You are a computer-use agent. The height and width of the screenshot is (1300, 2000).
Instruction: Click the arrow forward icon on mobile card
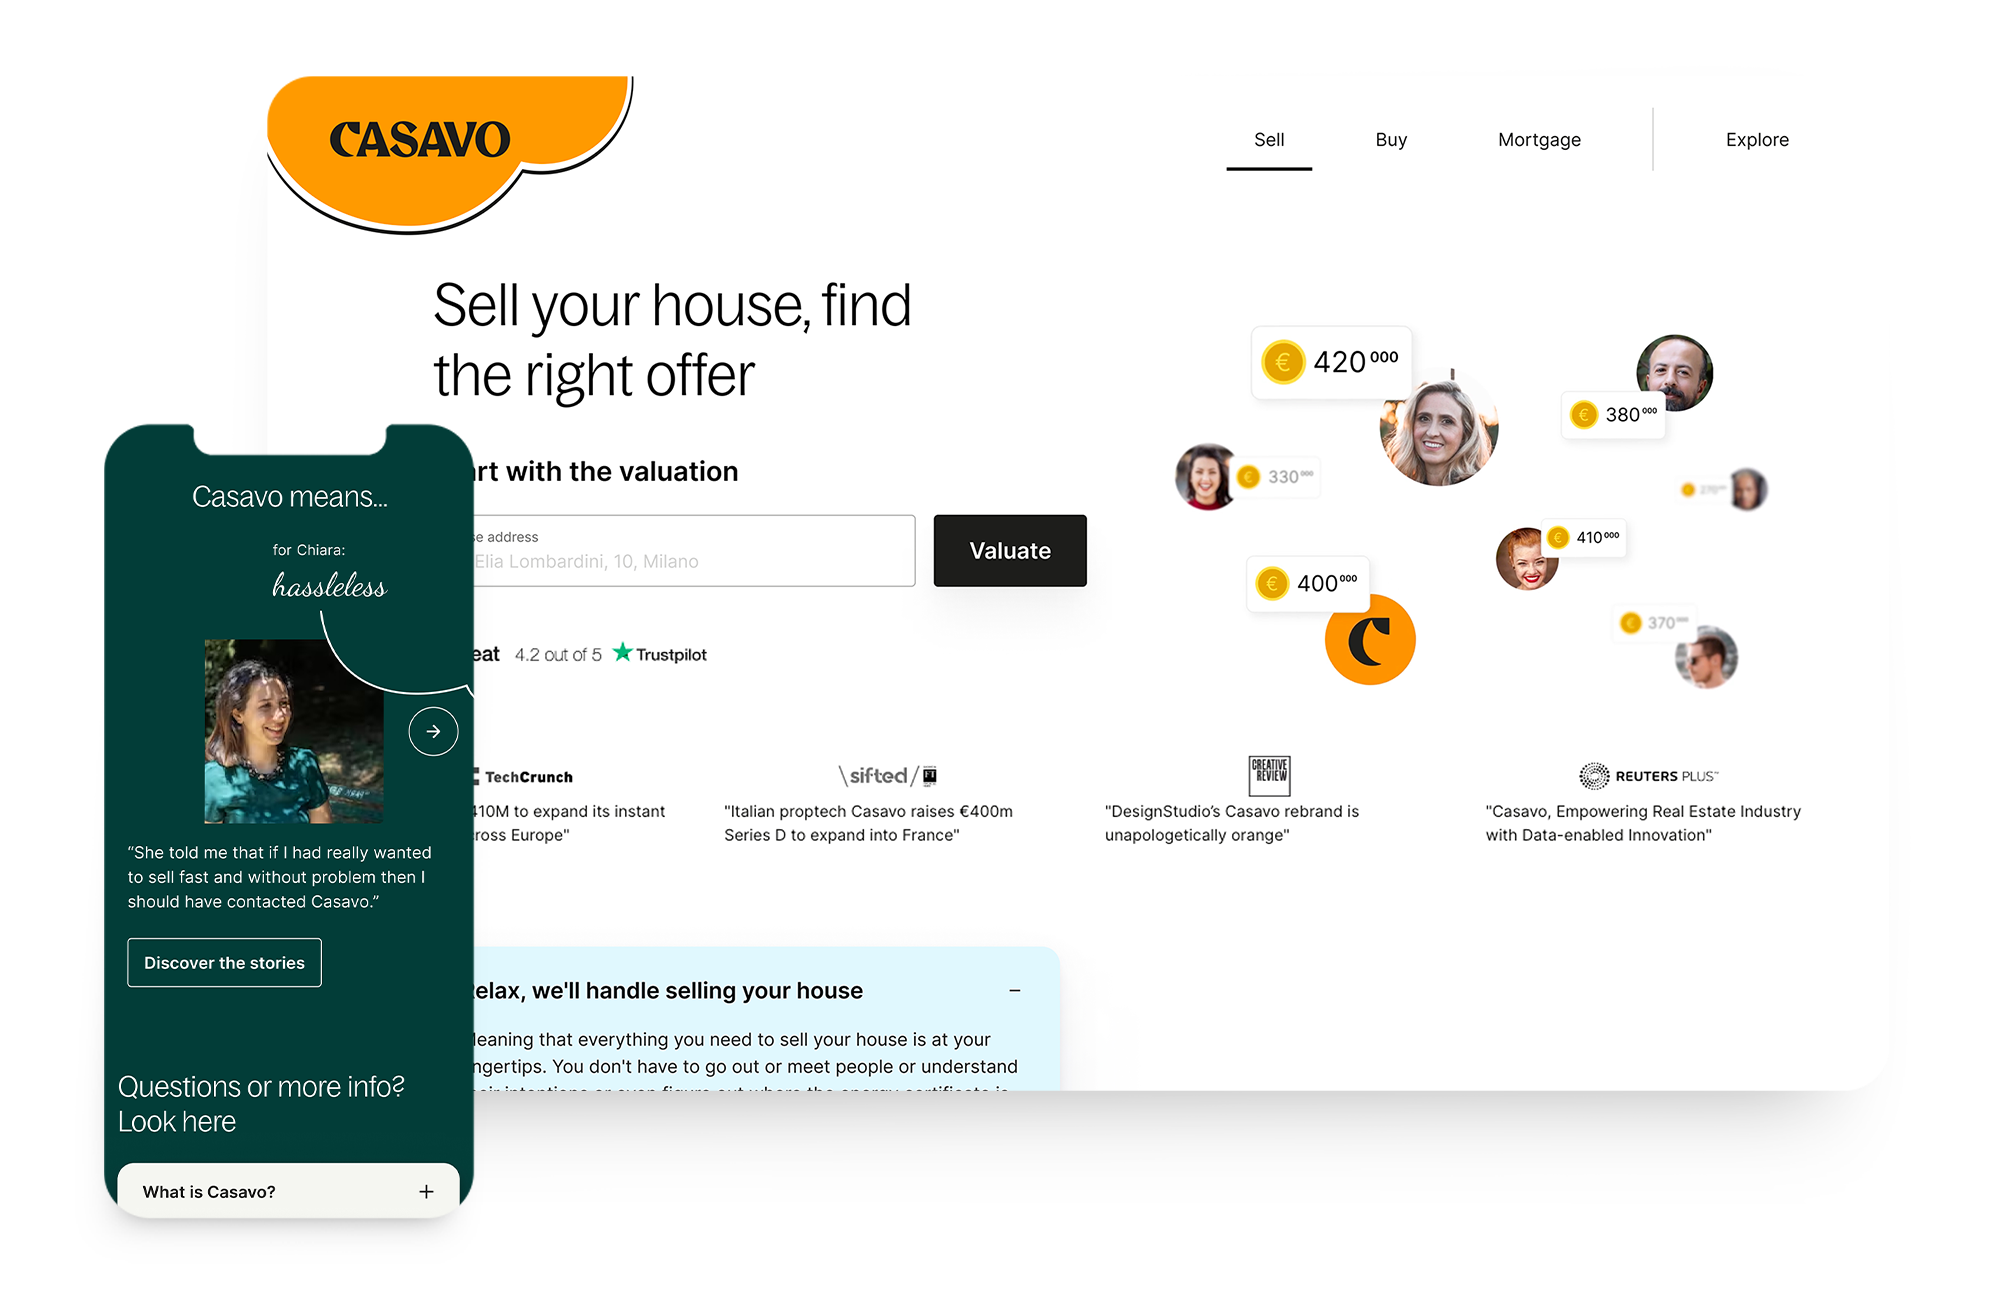(433, 732)
